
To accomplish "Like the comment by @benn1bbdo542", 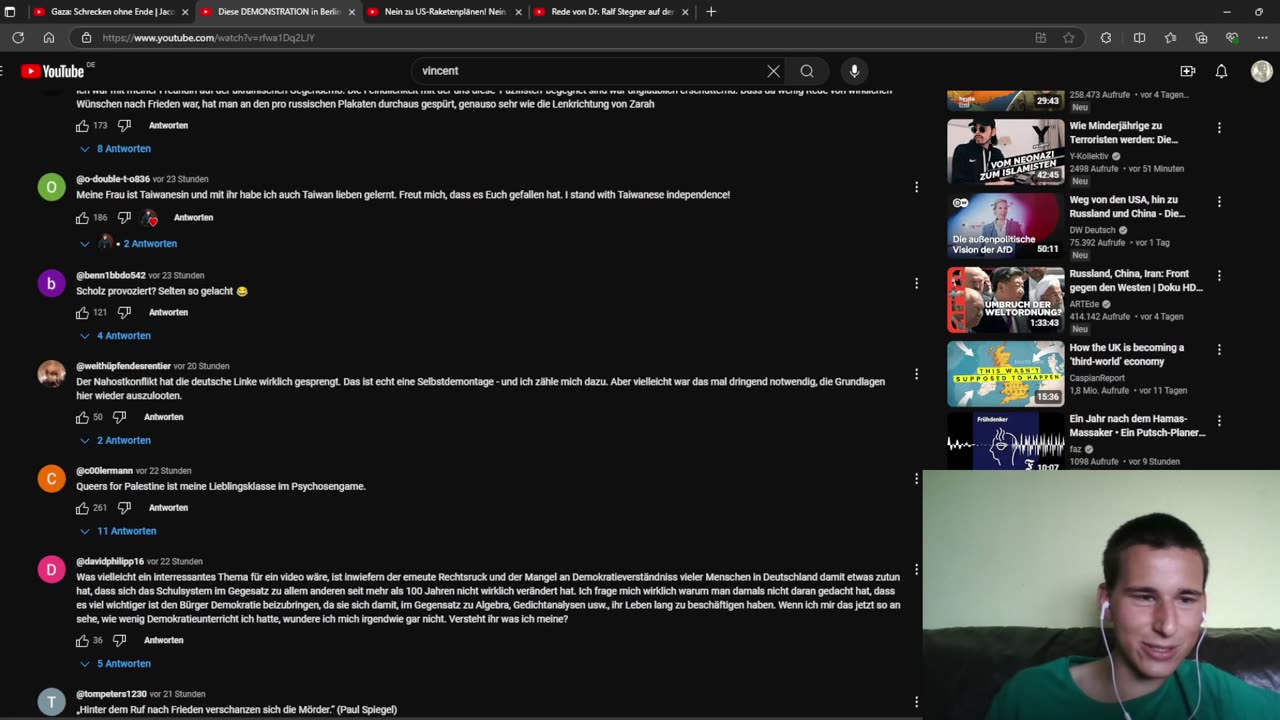I will point(82,313).
